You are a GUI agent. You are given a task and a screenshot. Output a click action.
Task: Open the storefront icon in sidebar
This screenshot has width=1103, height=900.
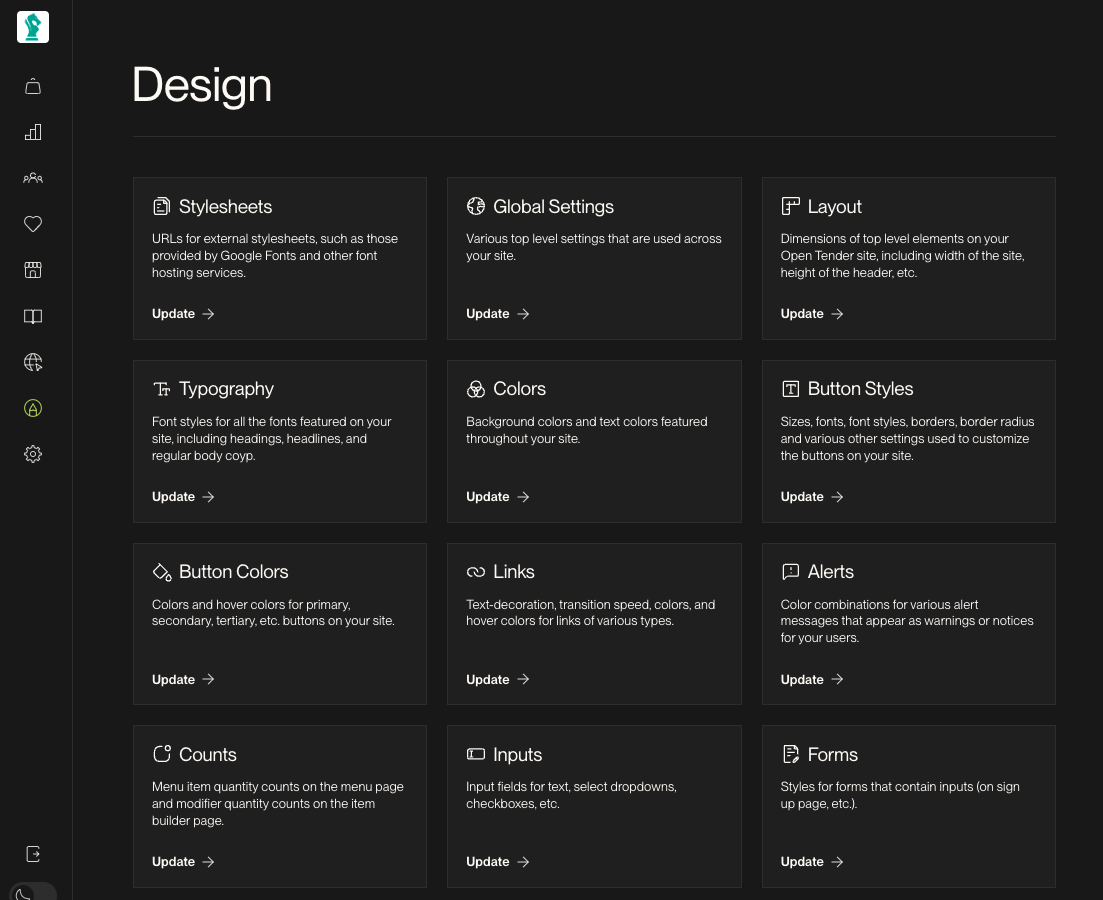(33, 270)
